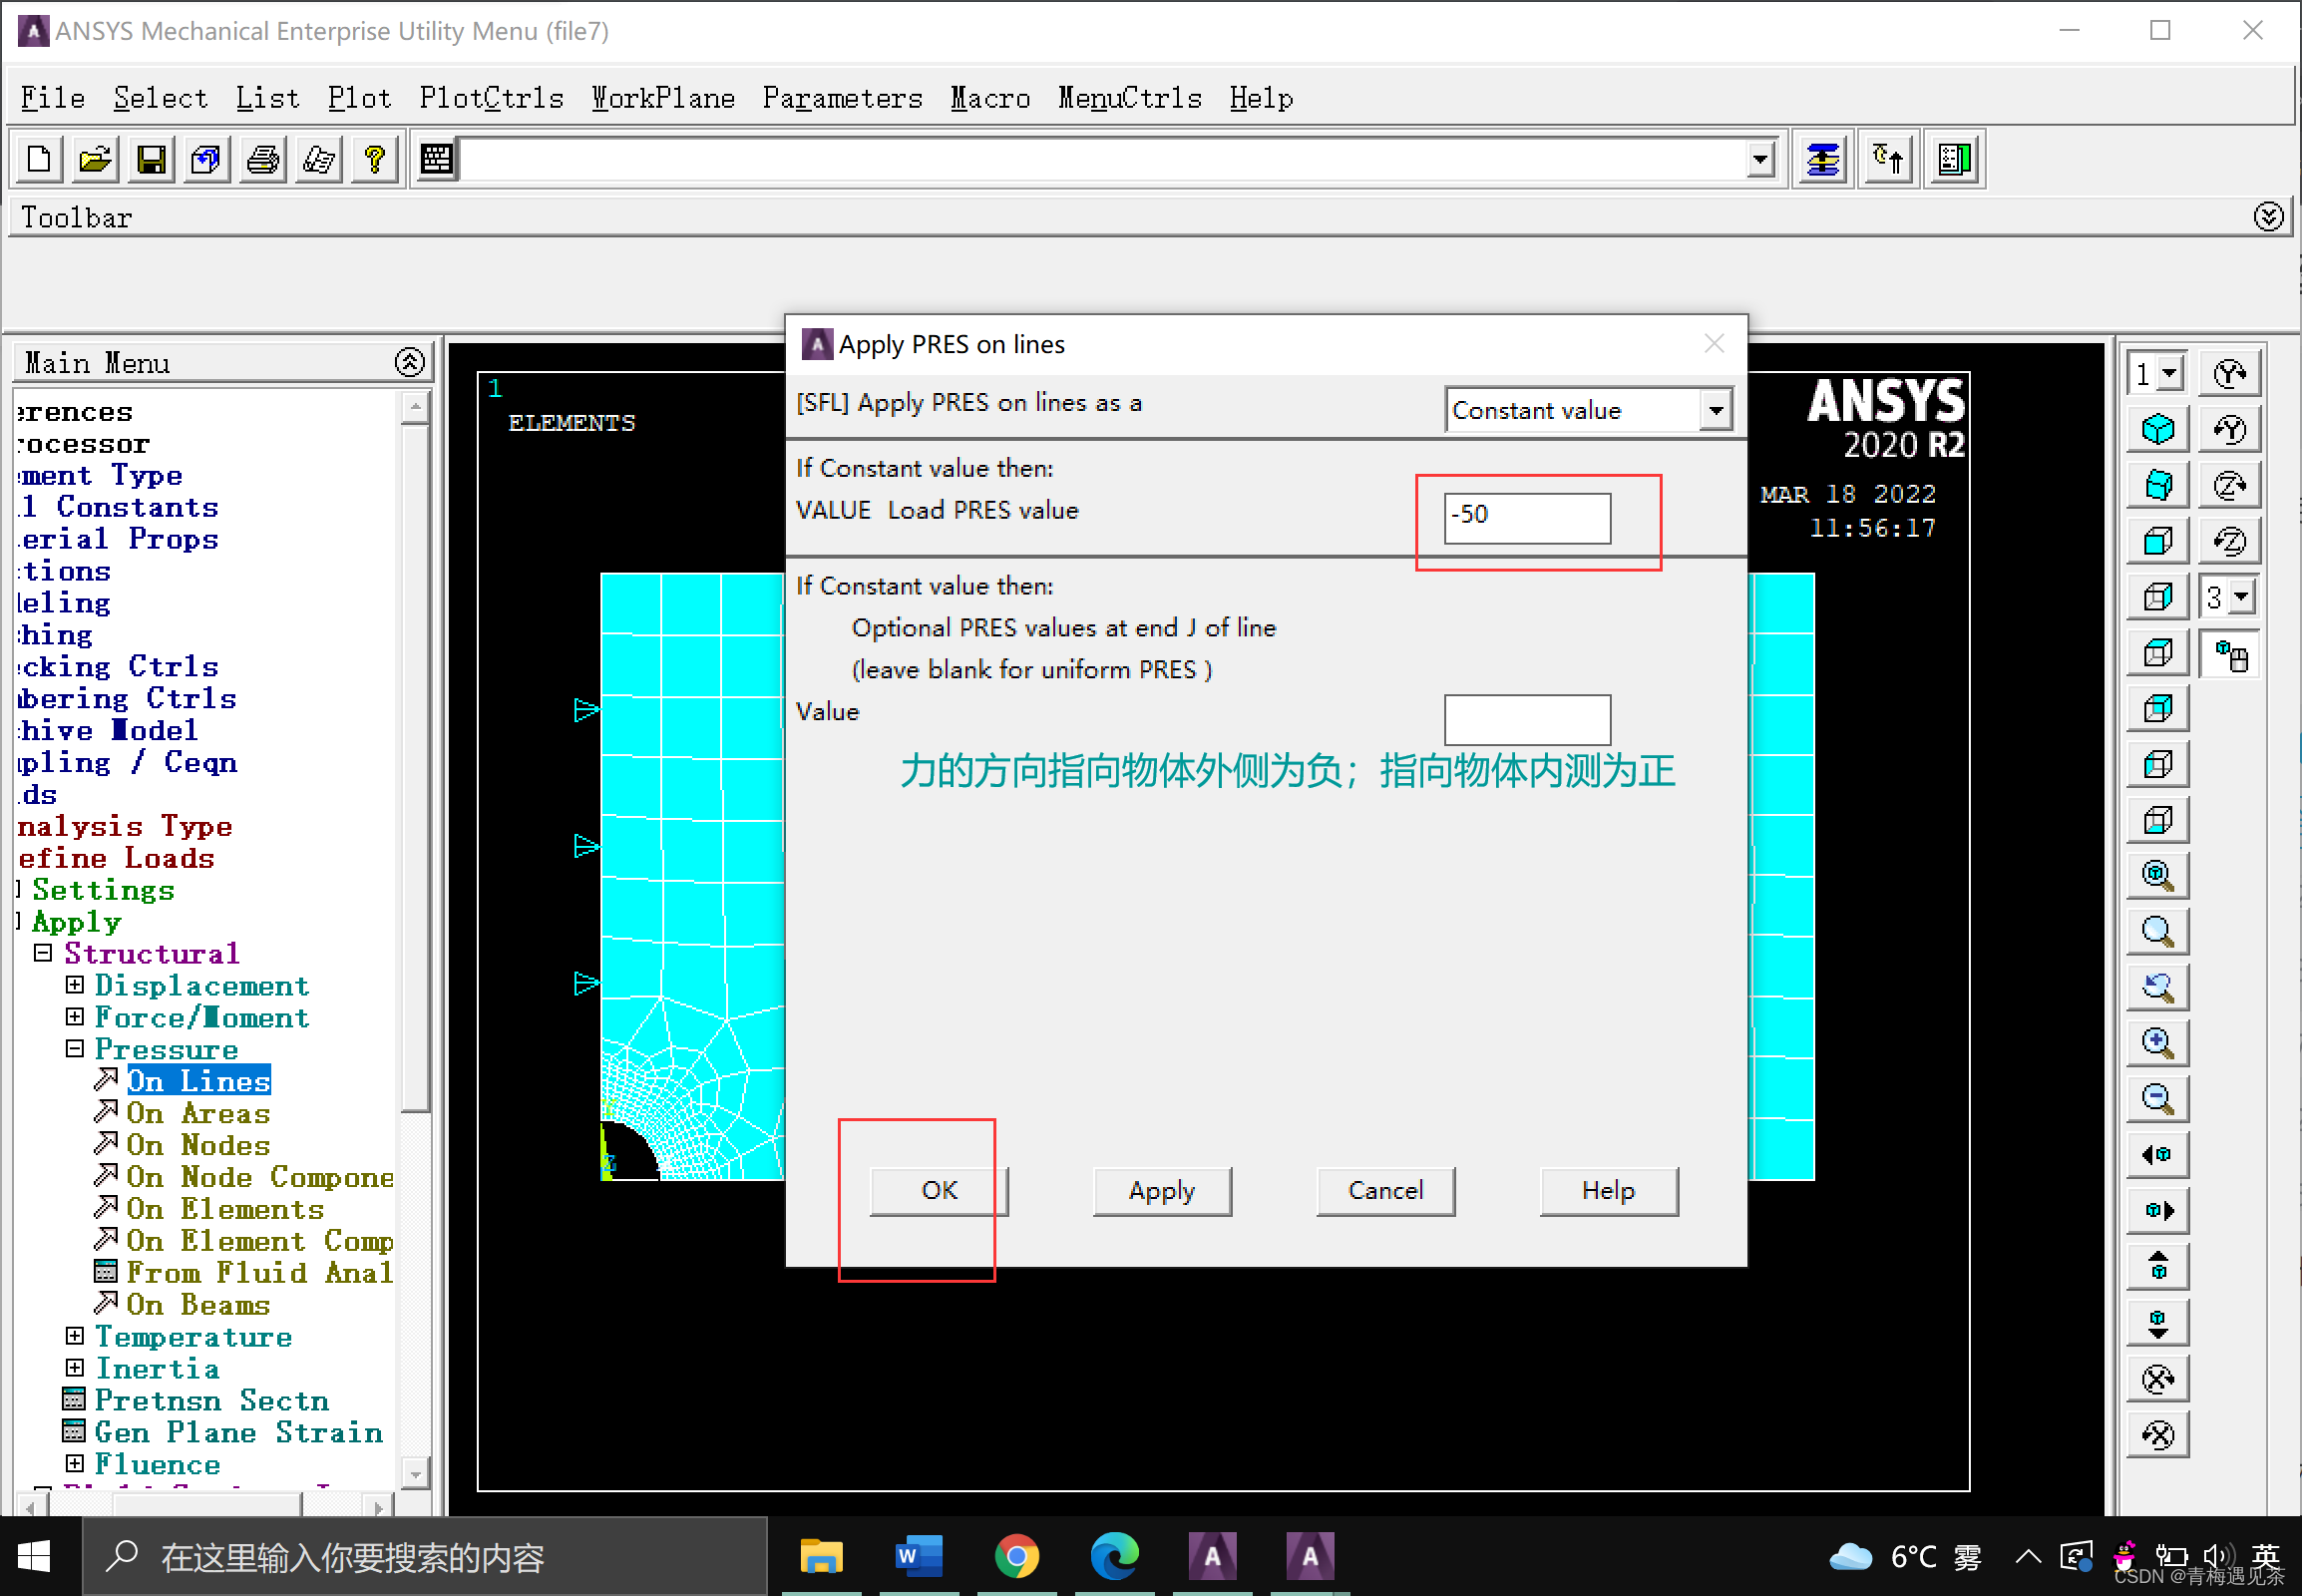Open the window number 1 dropdown
The height and width of the screenshot is (1596, 2302).
pyautogui.click(x=2169, y=374)
